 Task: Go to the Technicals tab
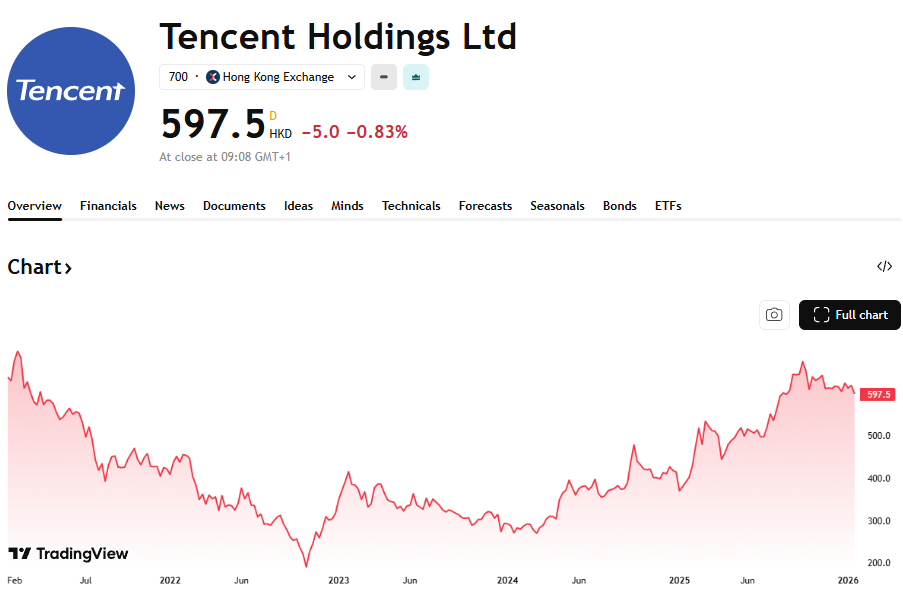click(411, 206)
